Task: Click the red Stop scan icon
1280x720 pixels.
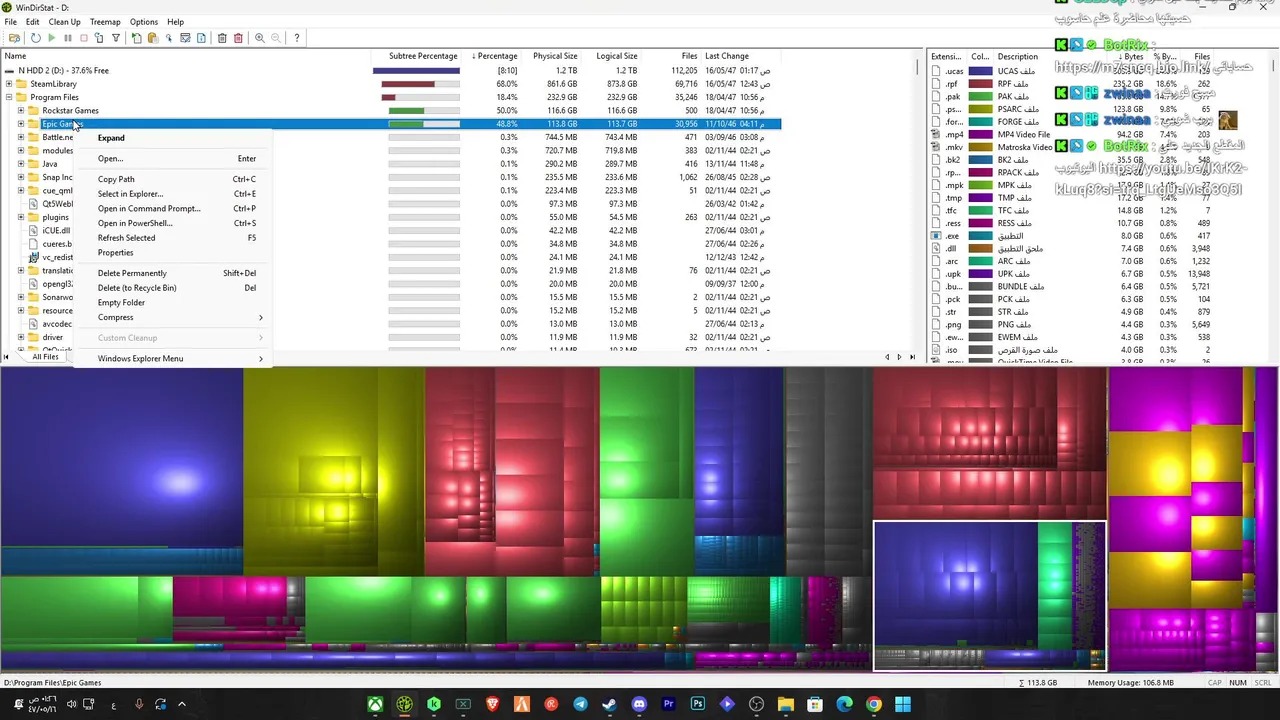Action: pos(84,38)
